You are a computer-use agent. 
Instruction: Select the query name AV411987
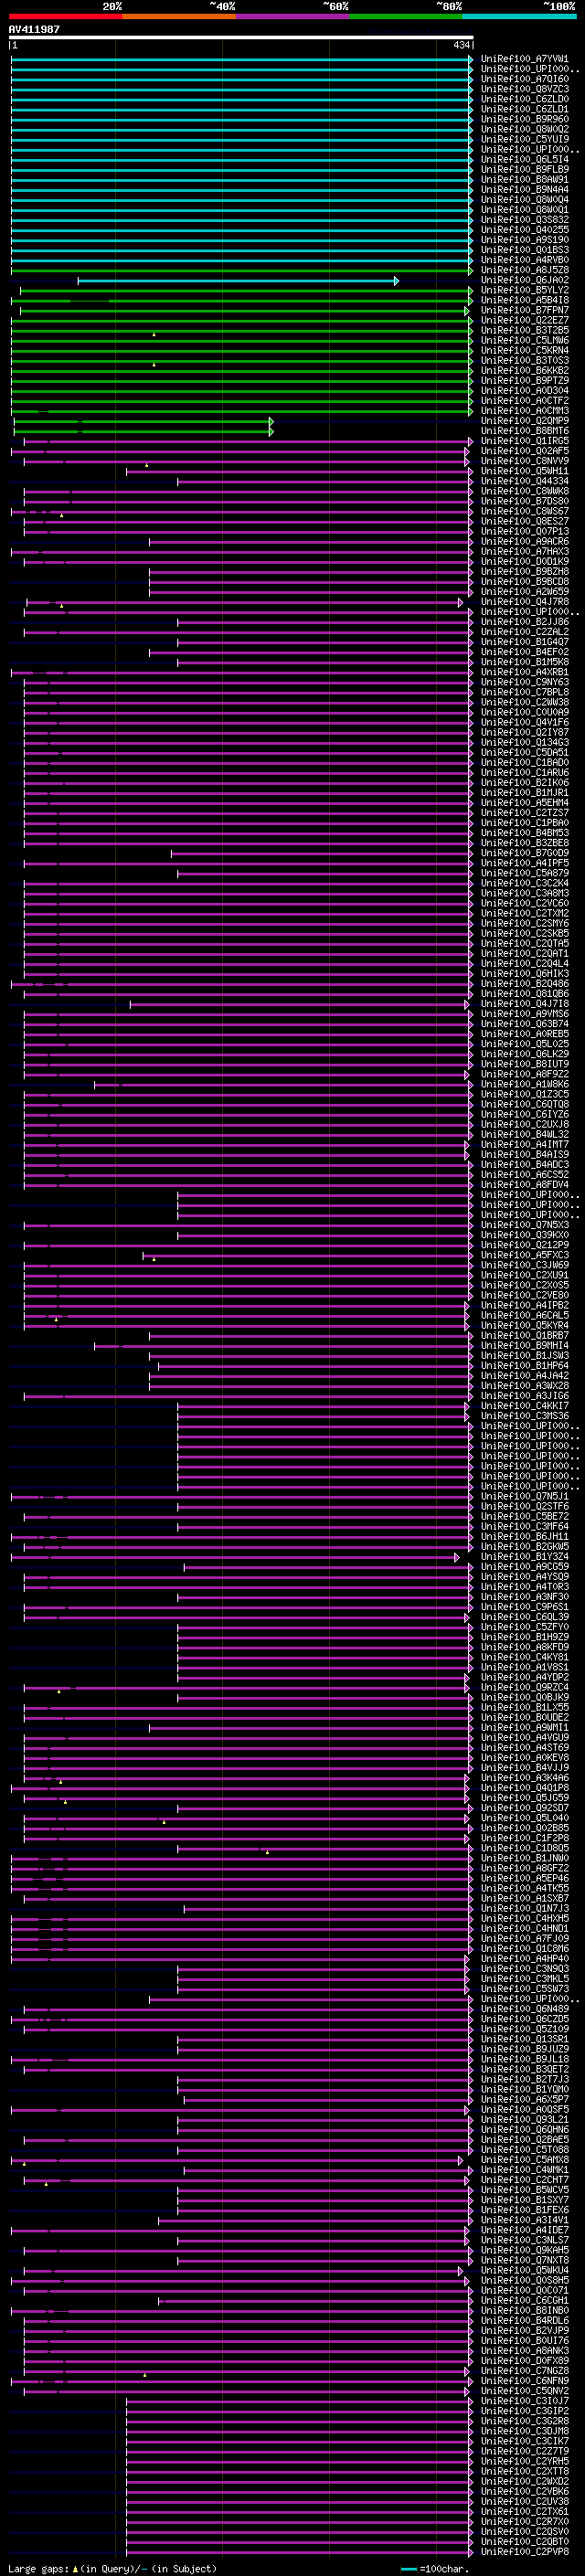34,29
